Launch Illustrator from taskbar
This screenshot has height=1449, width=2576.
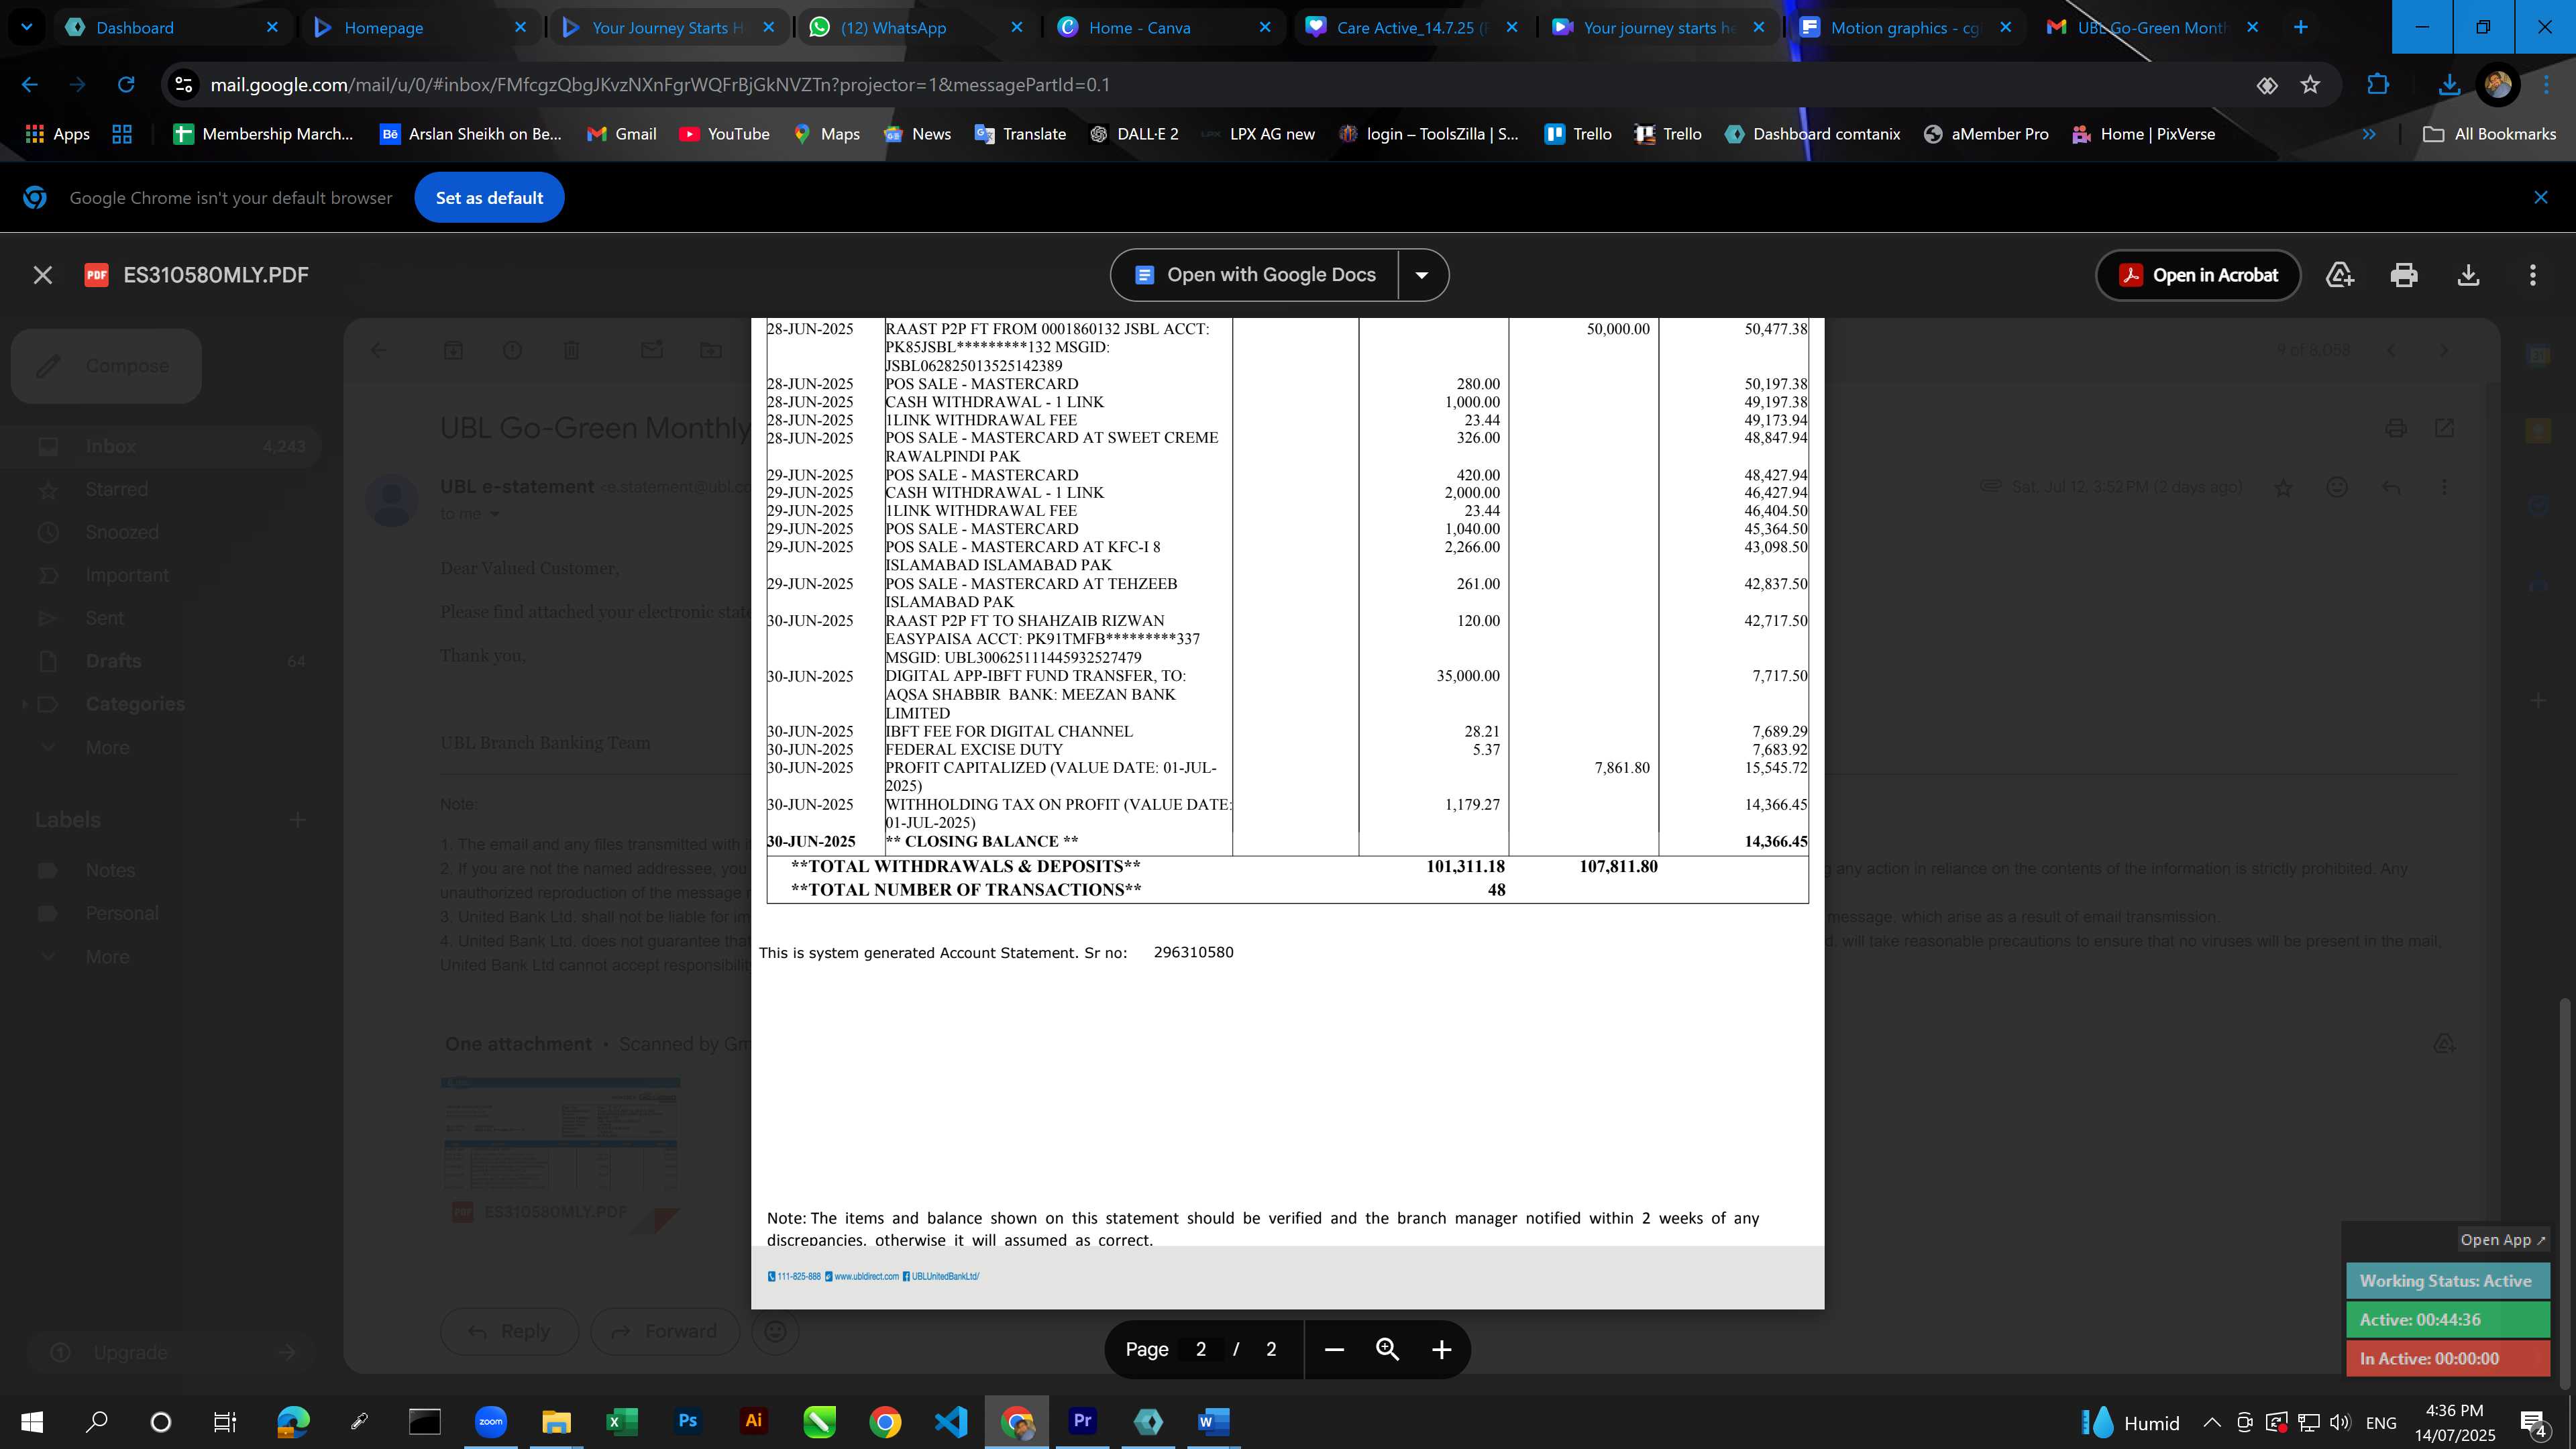(753, 1421)
